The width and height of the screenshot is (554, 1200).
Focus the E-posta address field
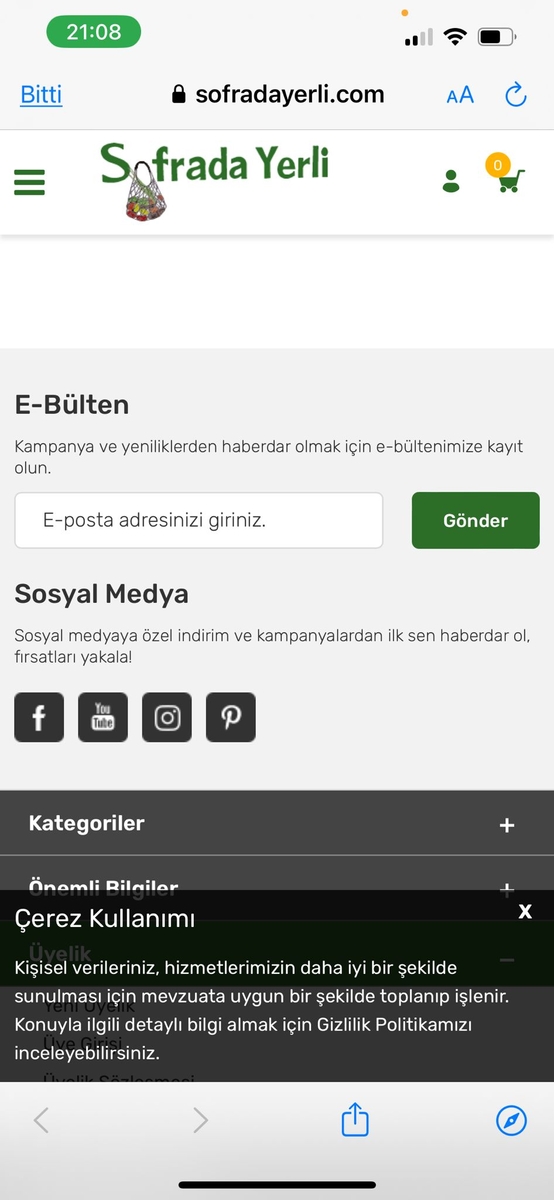199,520
